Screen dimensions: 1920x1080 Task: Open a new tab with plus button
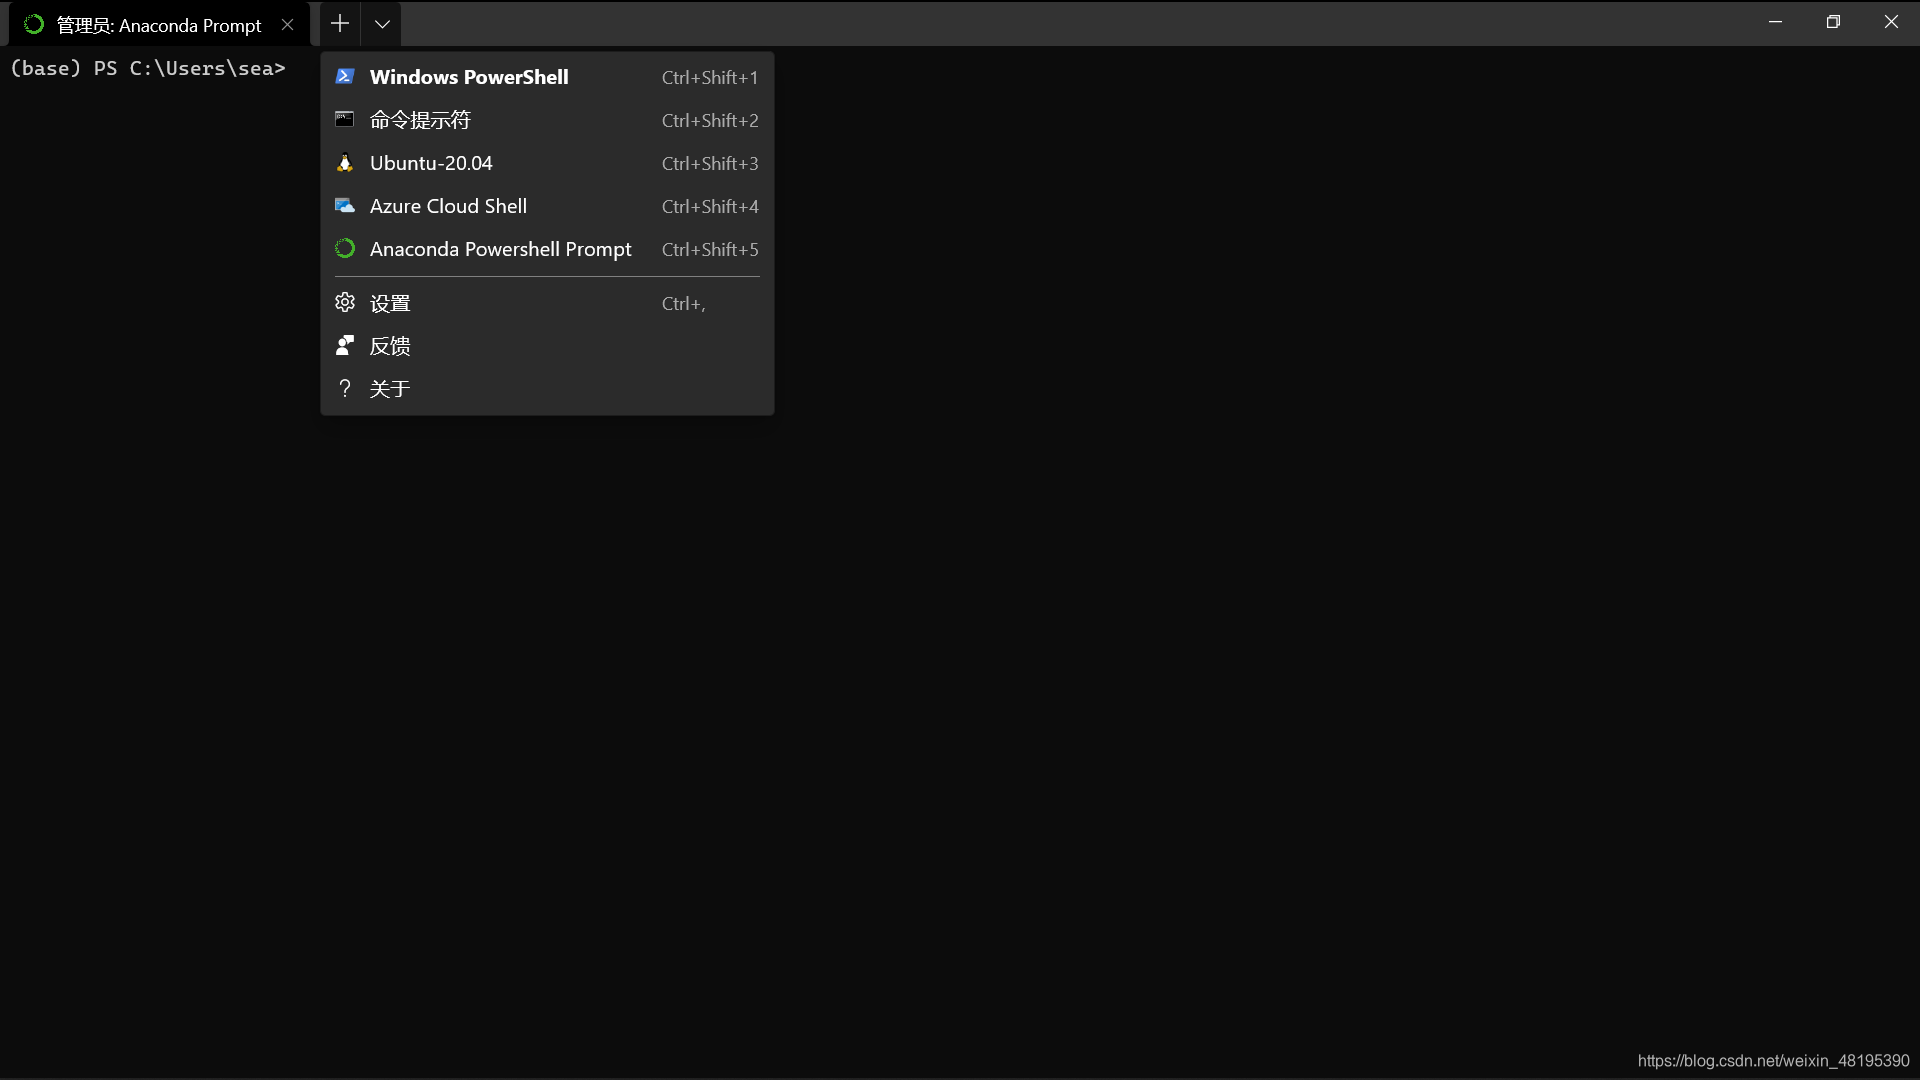tap(340, 24)
